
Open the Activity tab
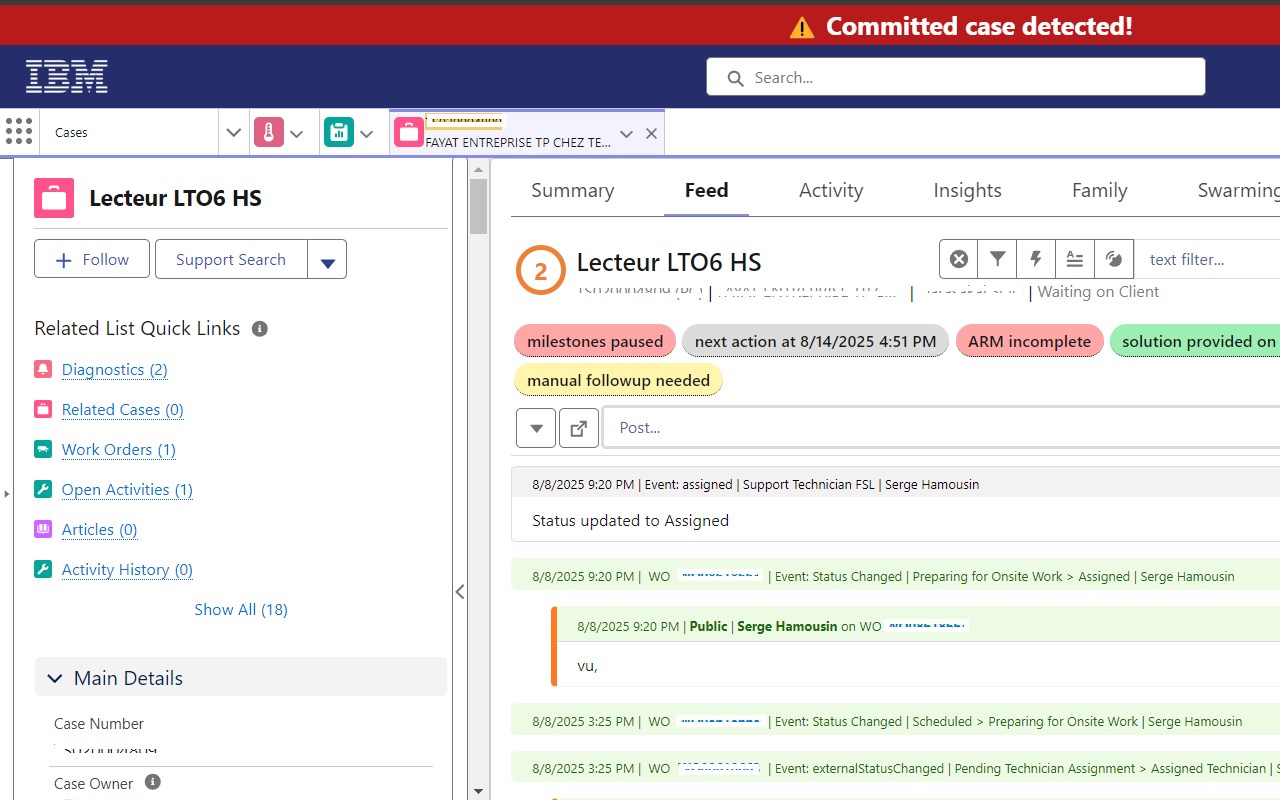pos(831,190)
